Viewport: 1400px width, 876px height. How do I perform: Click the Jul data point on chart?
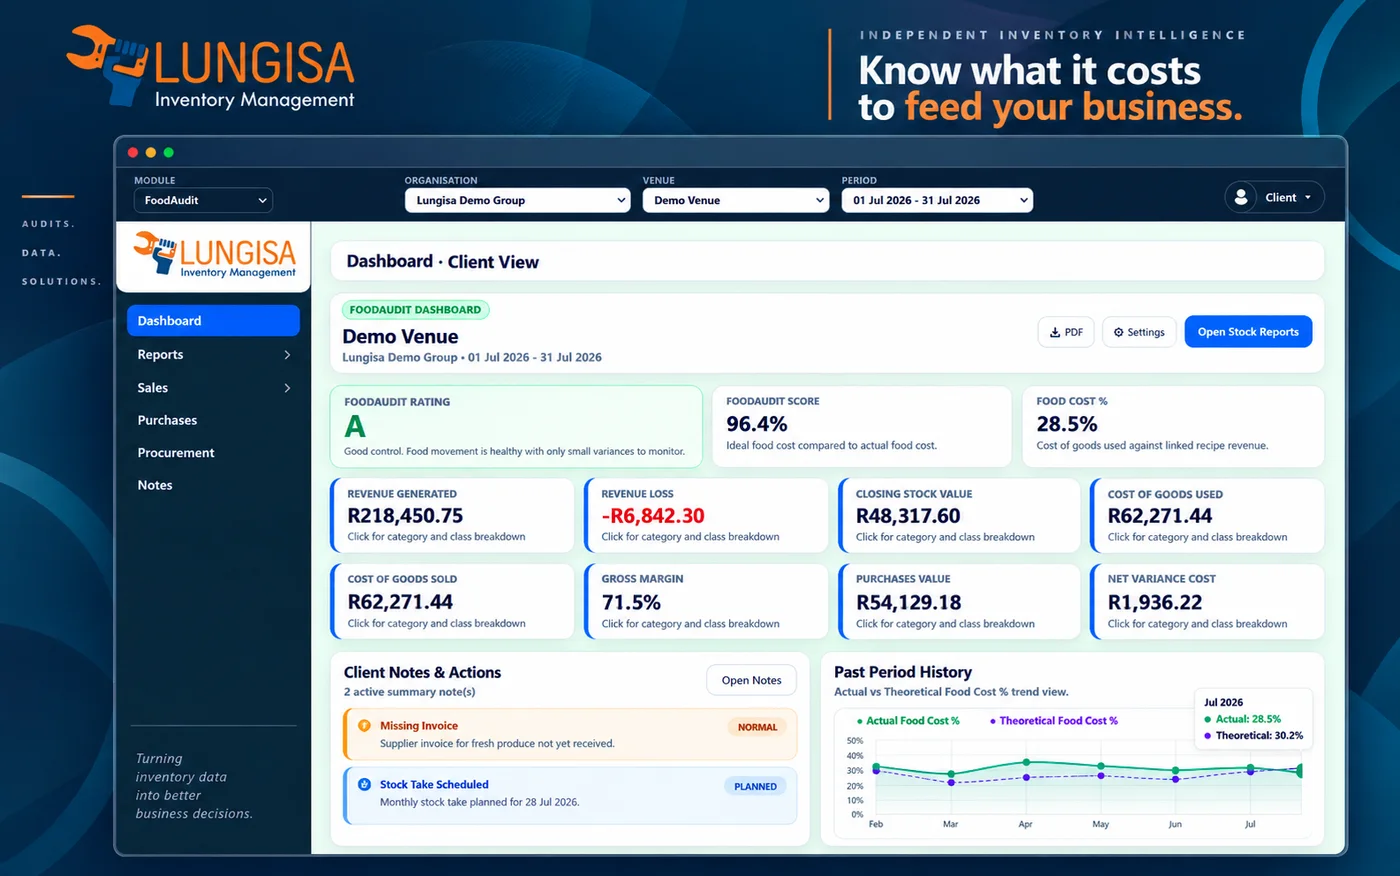tap(1250, 768)
